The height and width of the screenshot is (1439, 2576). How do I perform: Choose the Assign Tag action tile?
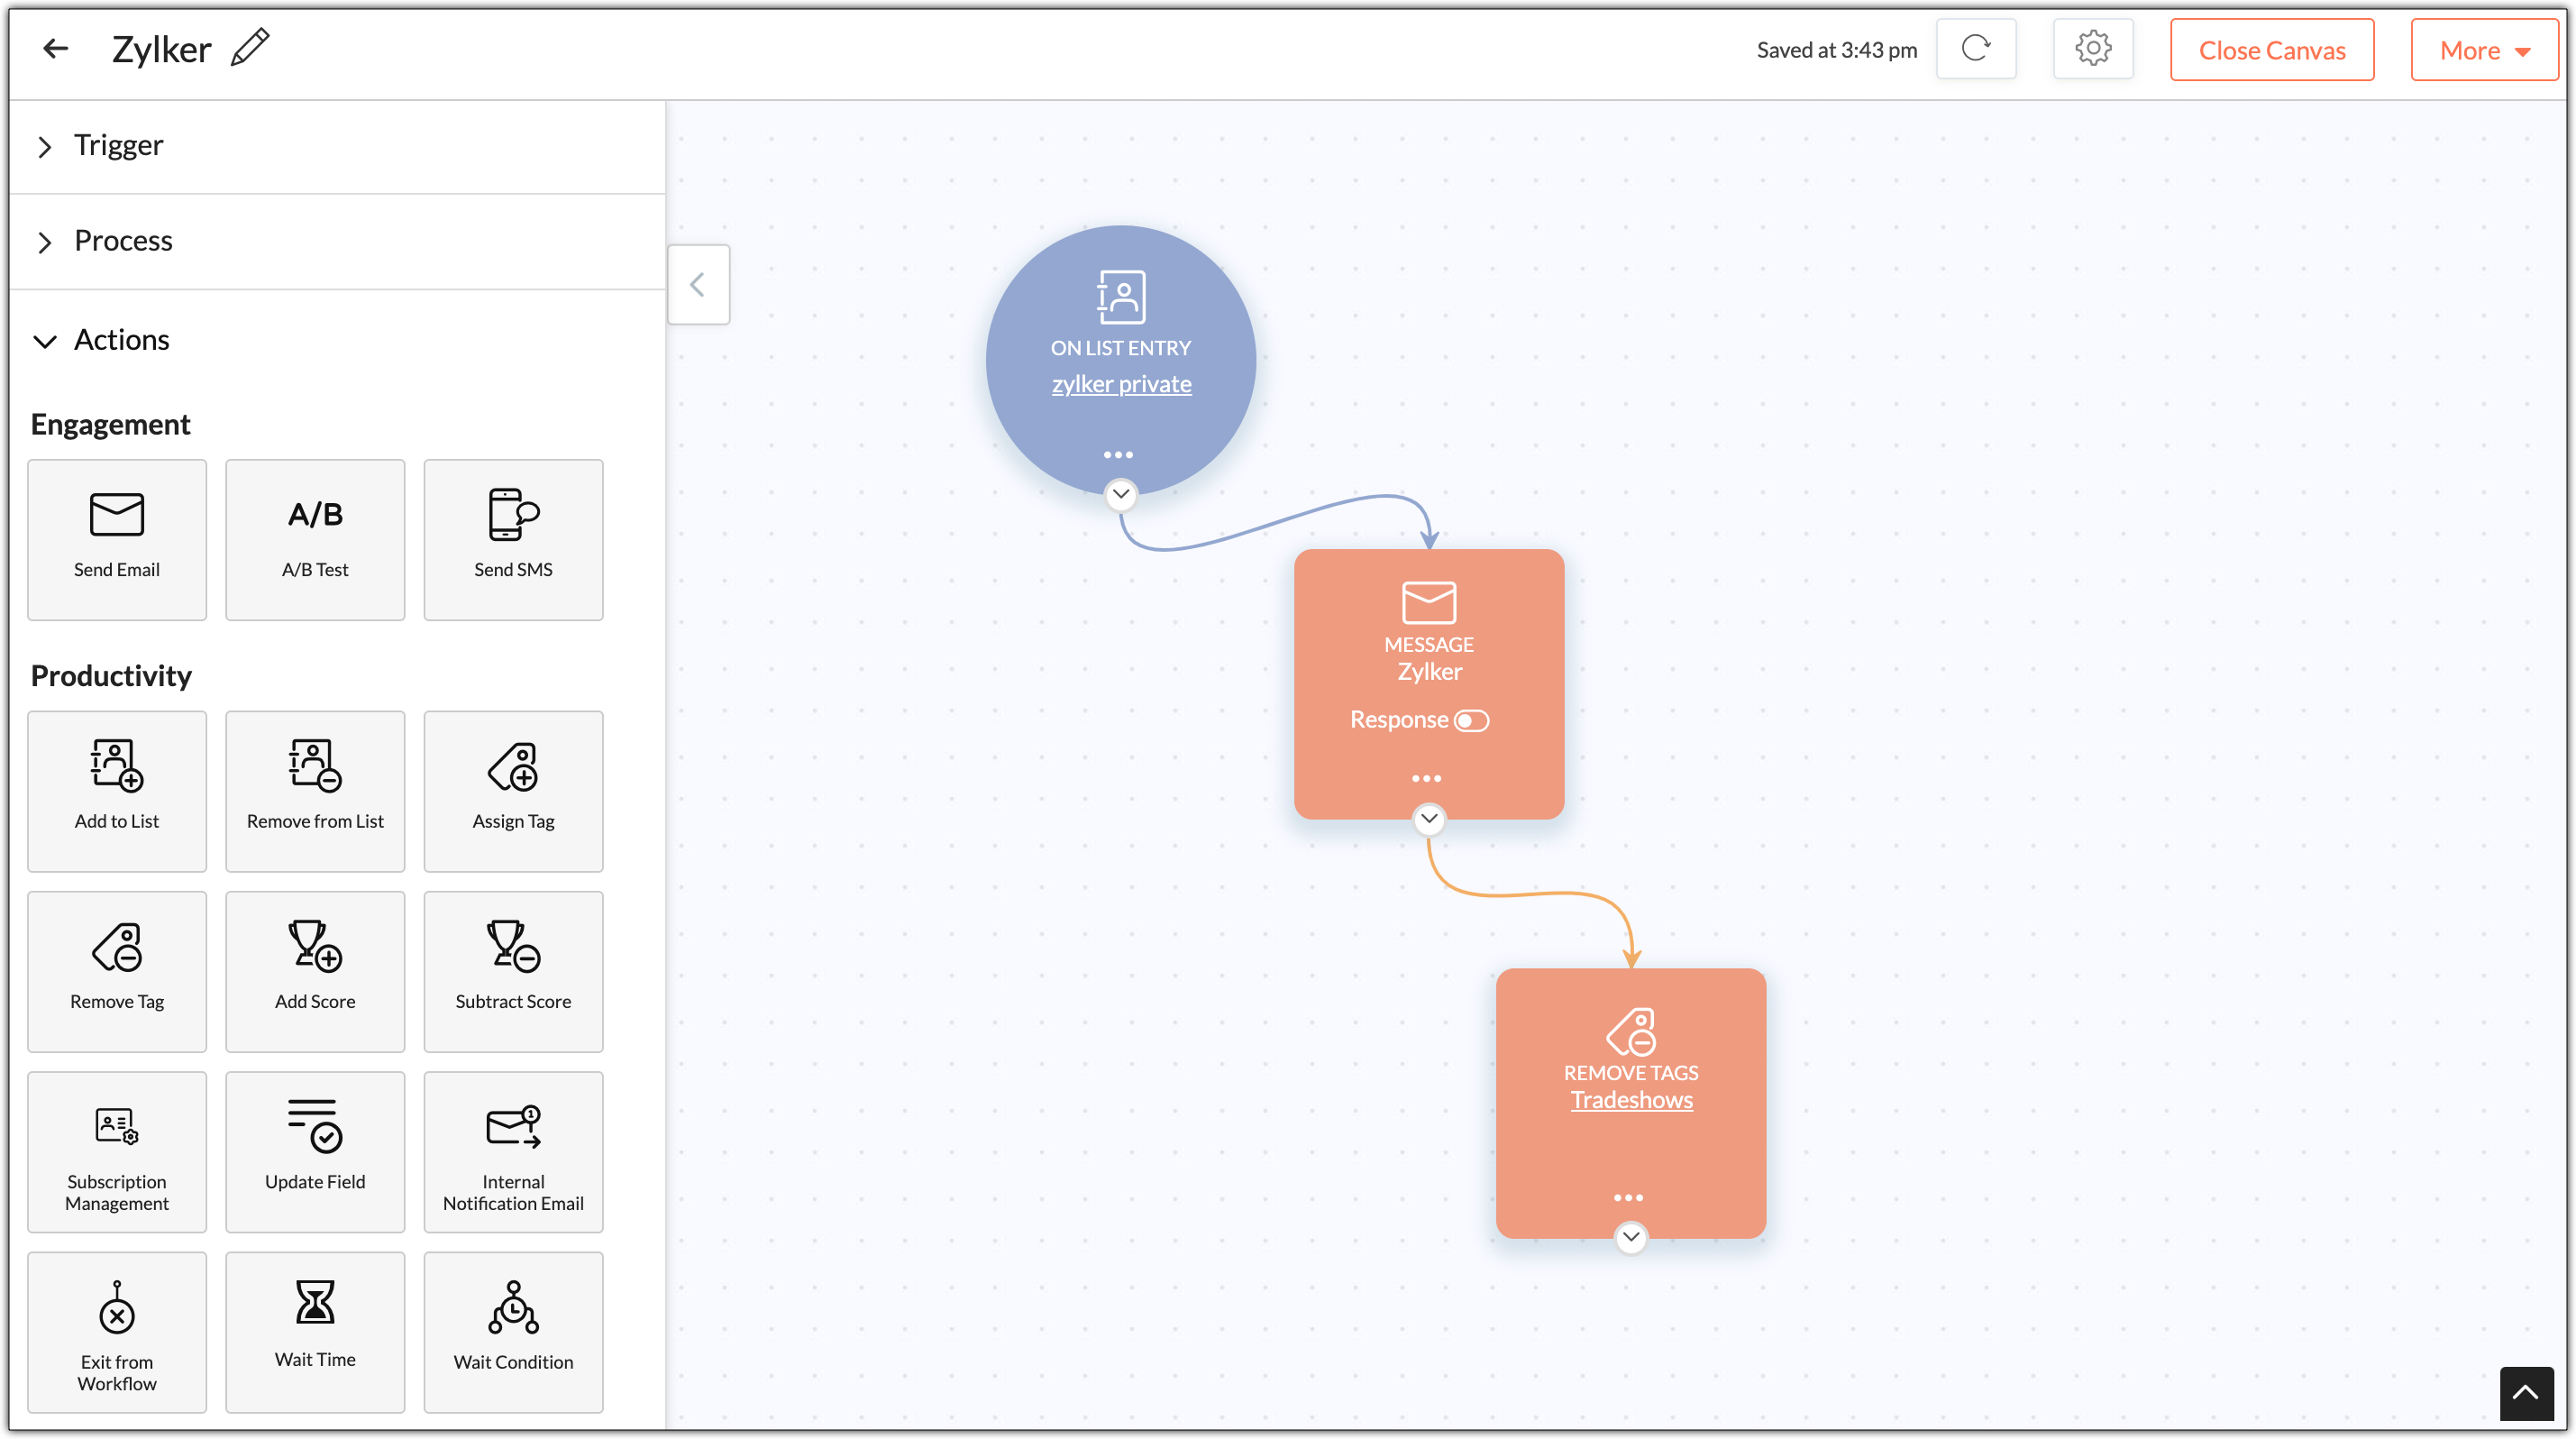513,791
